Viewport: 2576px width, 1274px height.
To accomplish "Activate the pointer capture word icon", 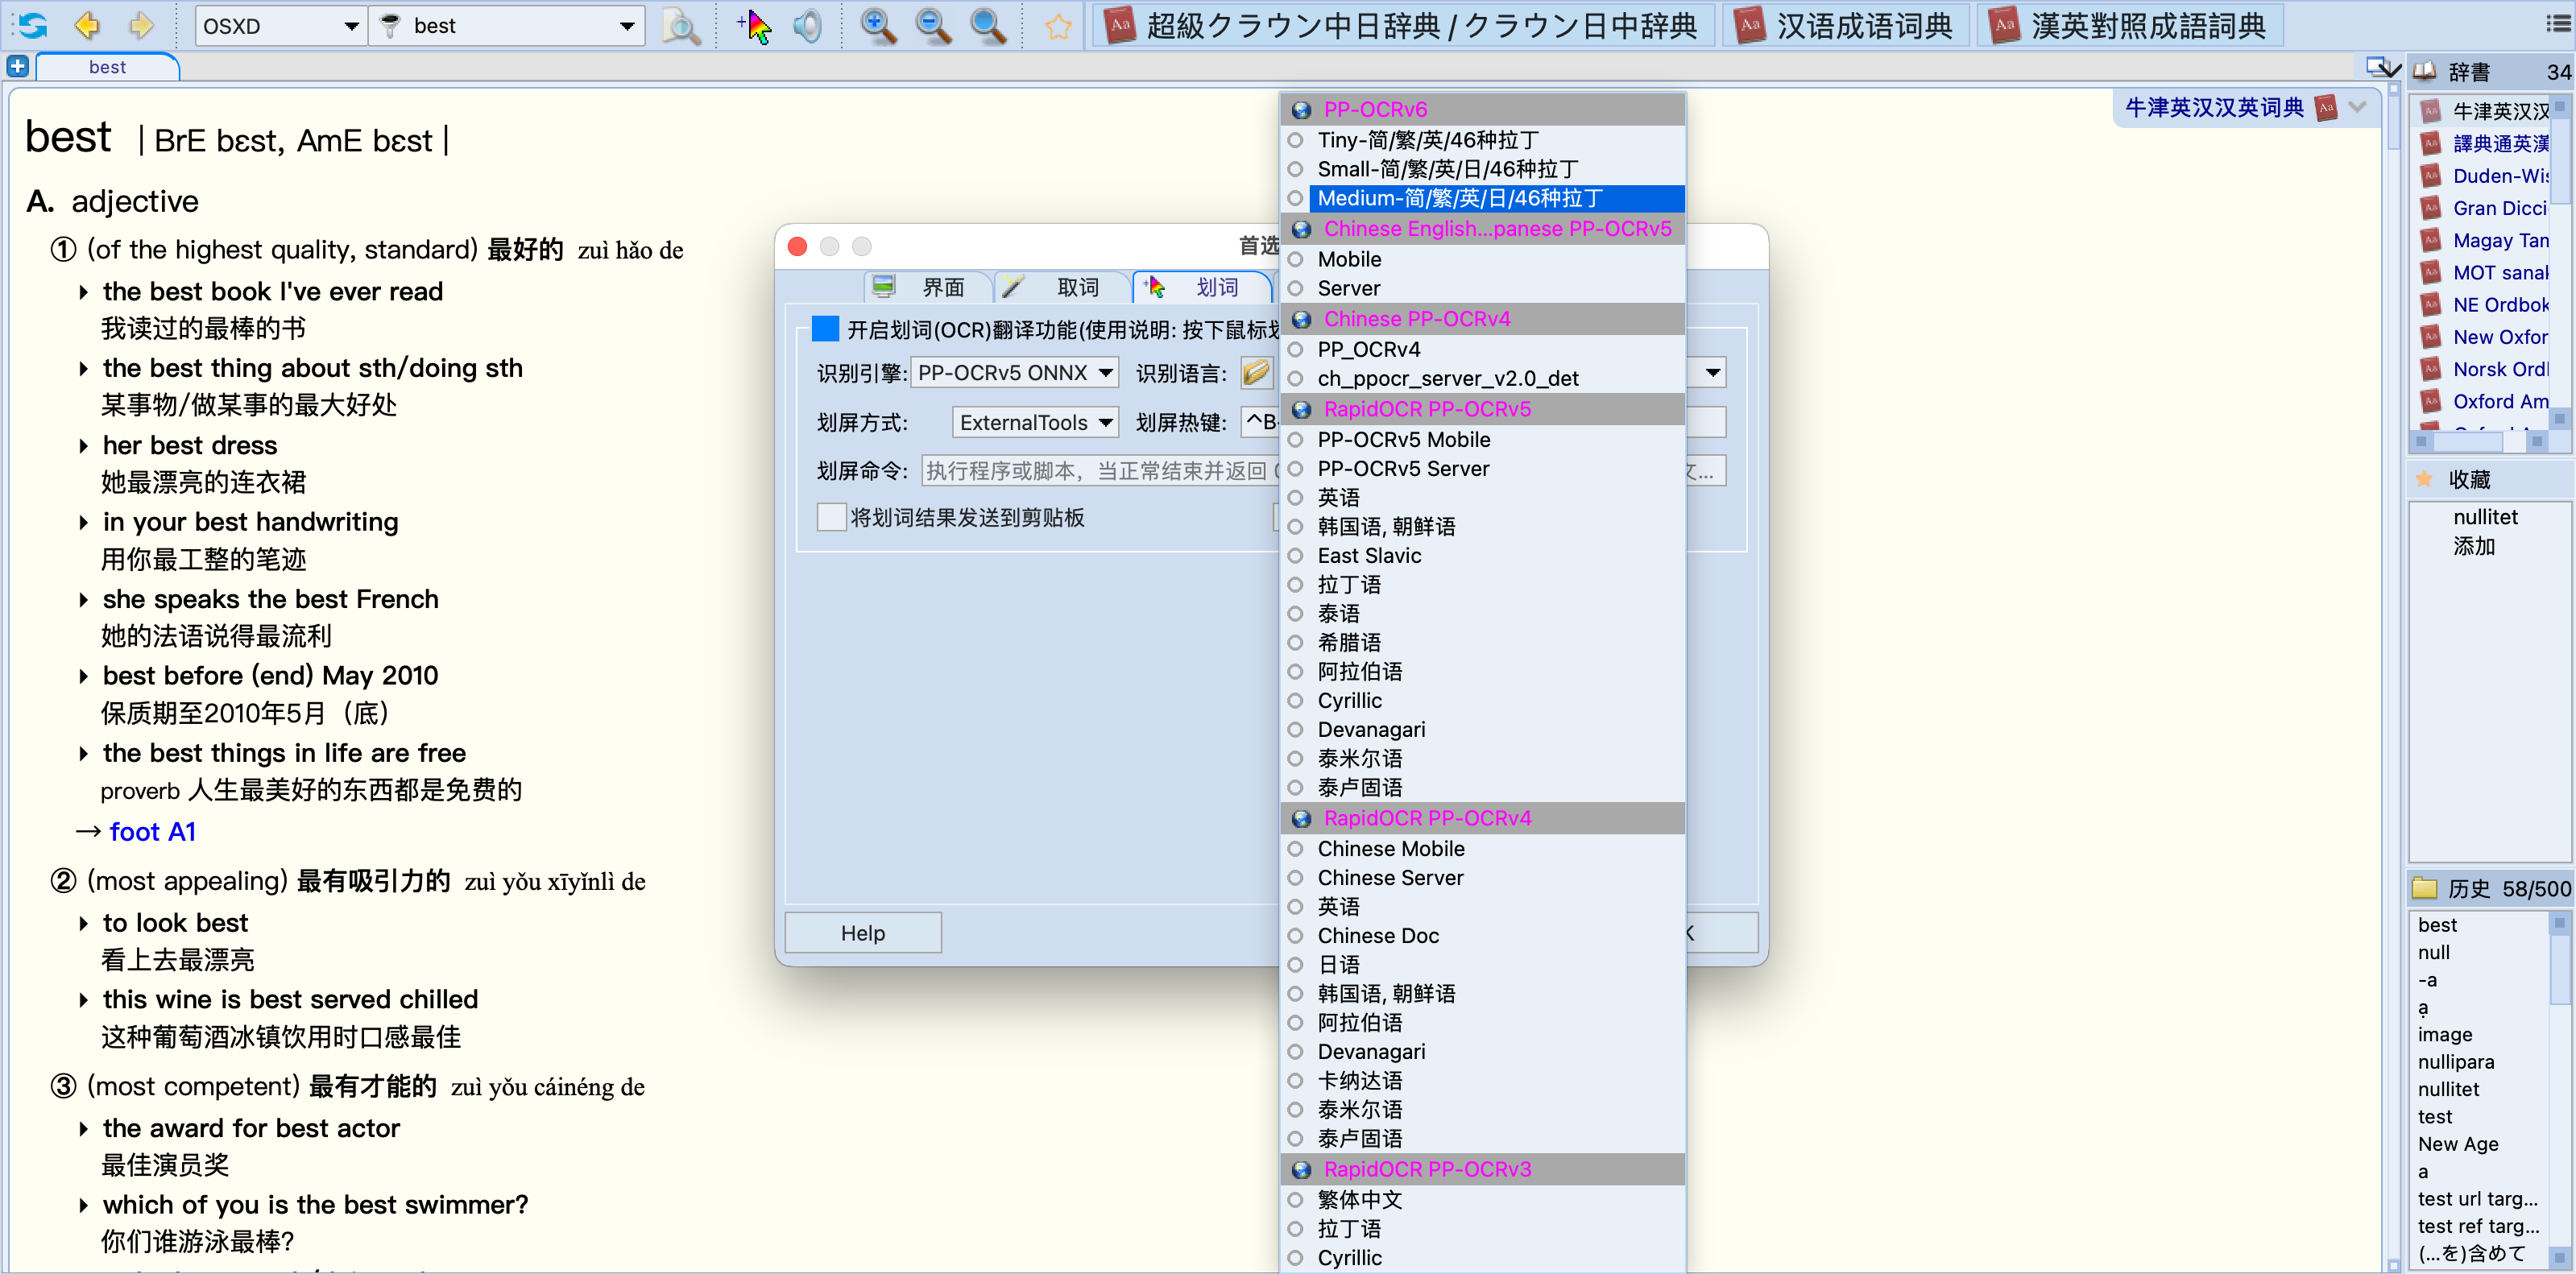I will (754, 26).
